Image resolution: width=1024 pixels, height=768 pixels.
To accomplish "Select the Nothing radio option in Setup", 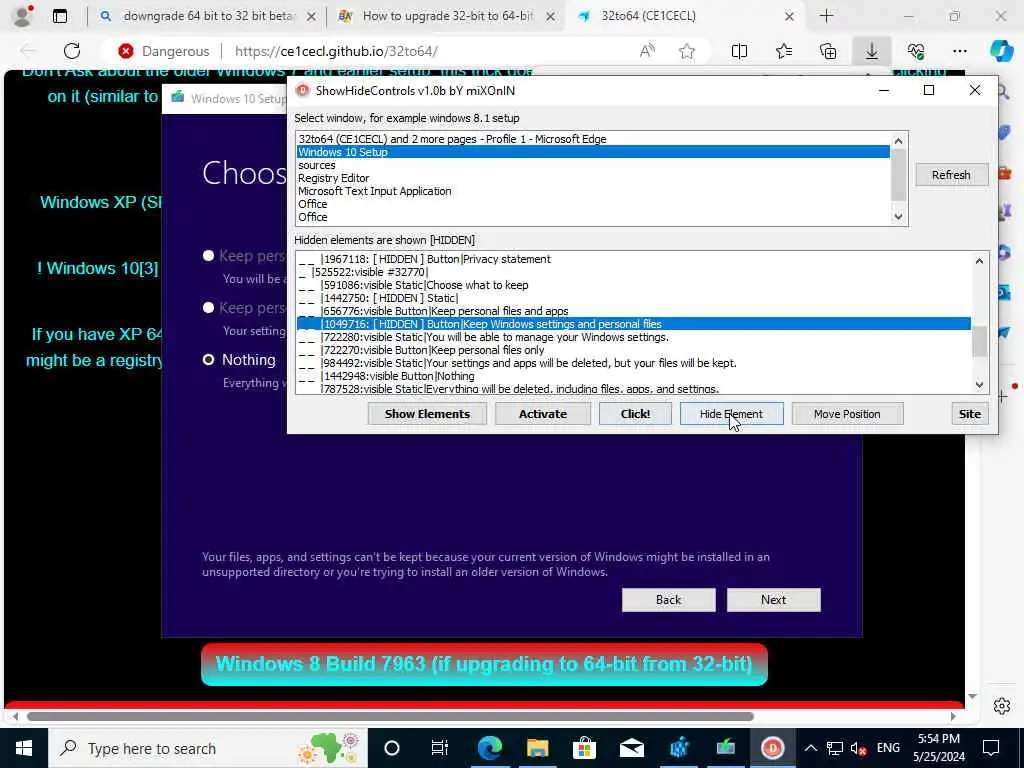I will (208, 360).
